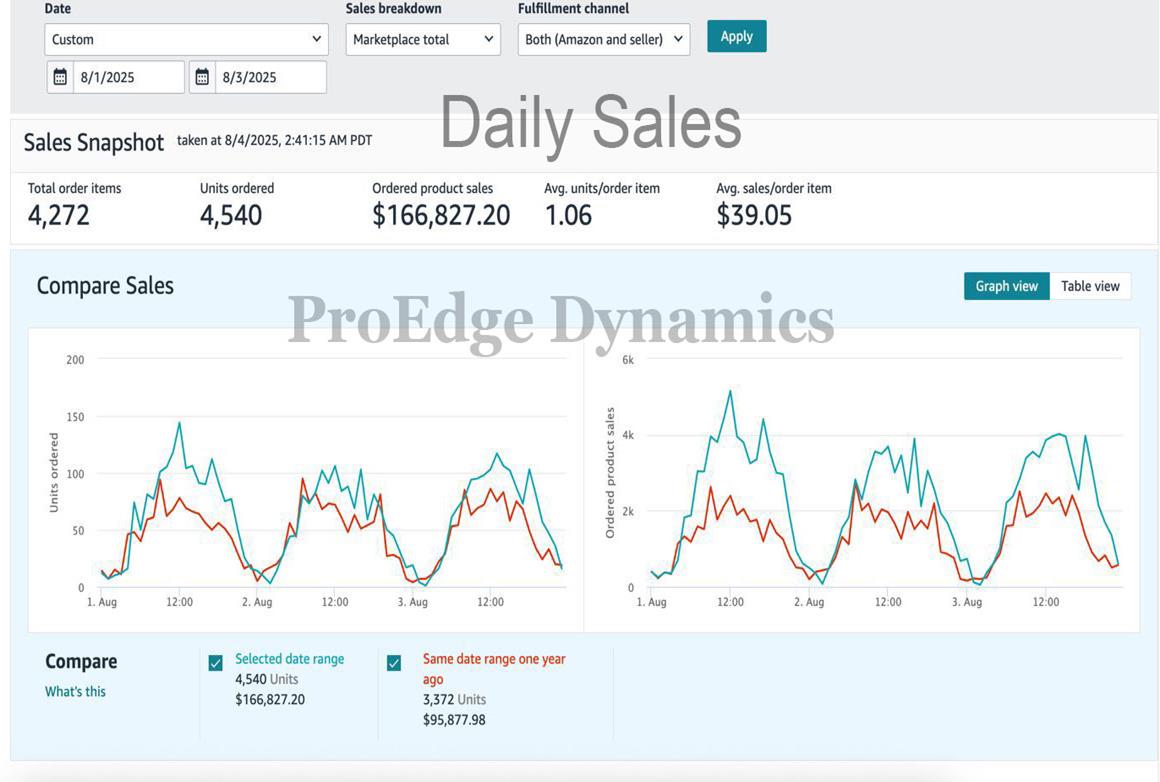
Task: Click the Sales Snapshot heading
Action: coord(93,142)
